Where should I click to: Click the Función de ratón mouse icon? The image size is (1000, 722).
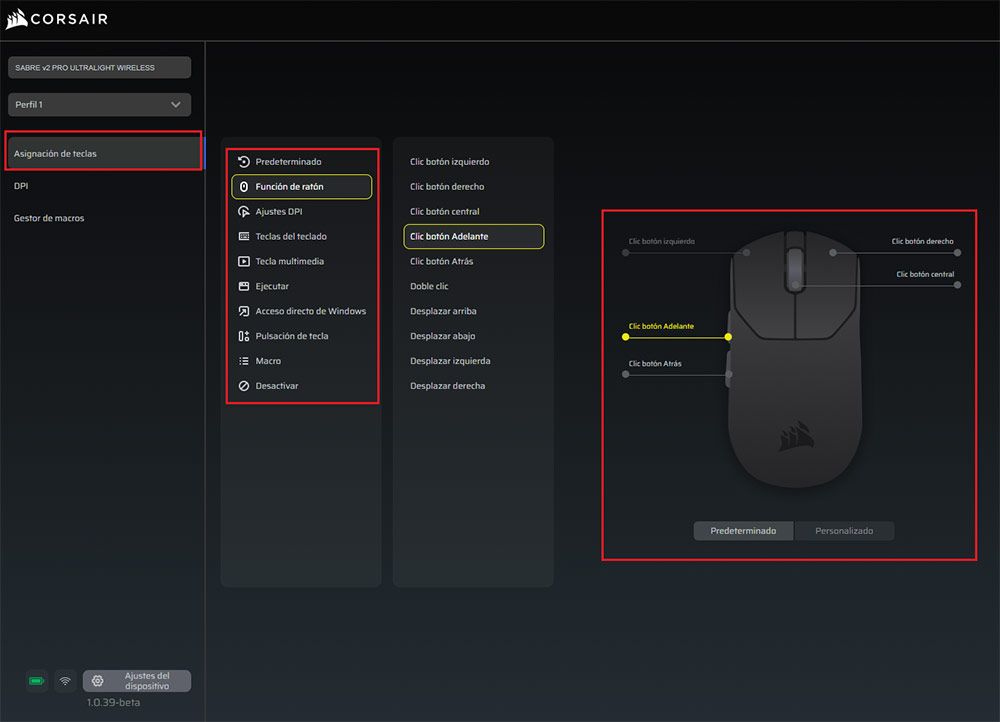[244, 187]
